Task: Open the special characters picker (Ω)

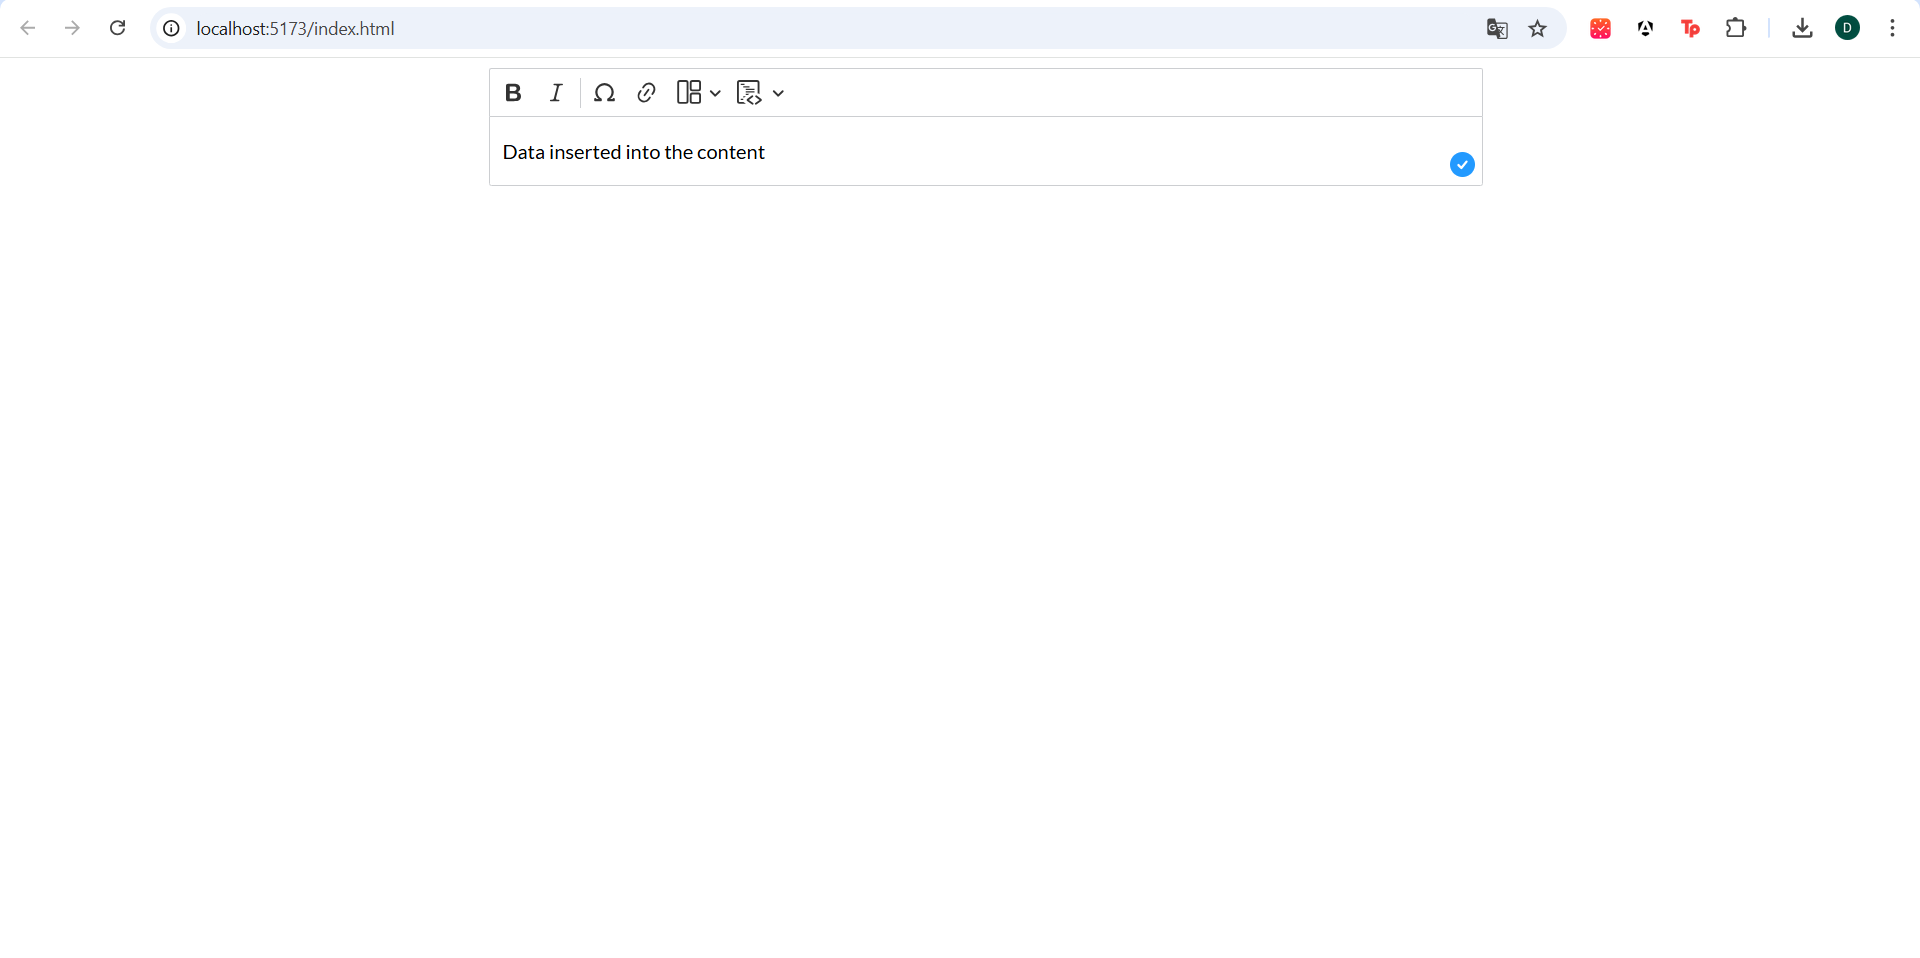Action: [x=604, y=92]
